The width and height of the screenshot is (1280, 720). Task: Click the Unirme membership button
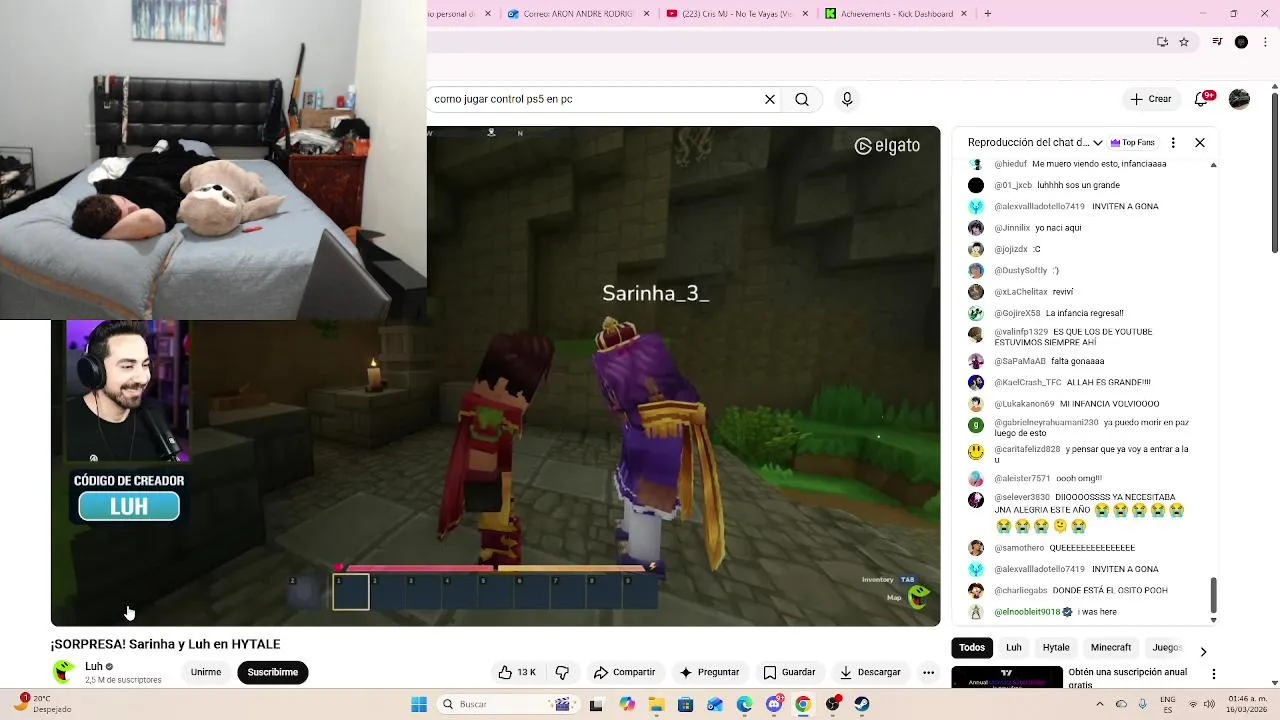click(206, 672)
